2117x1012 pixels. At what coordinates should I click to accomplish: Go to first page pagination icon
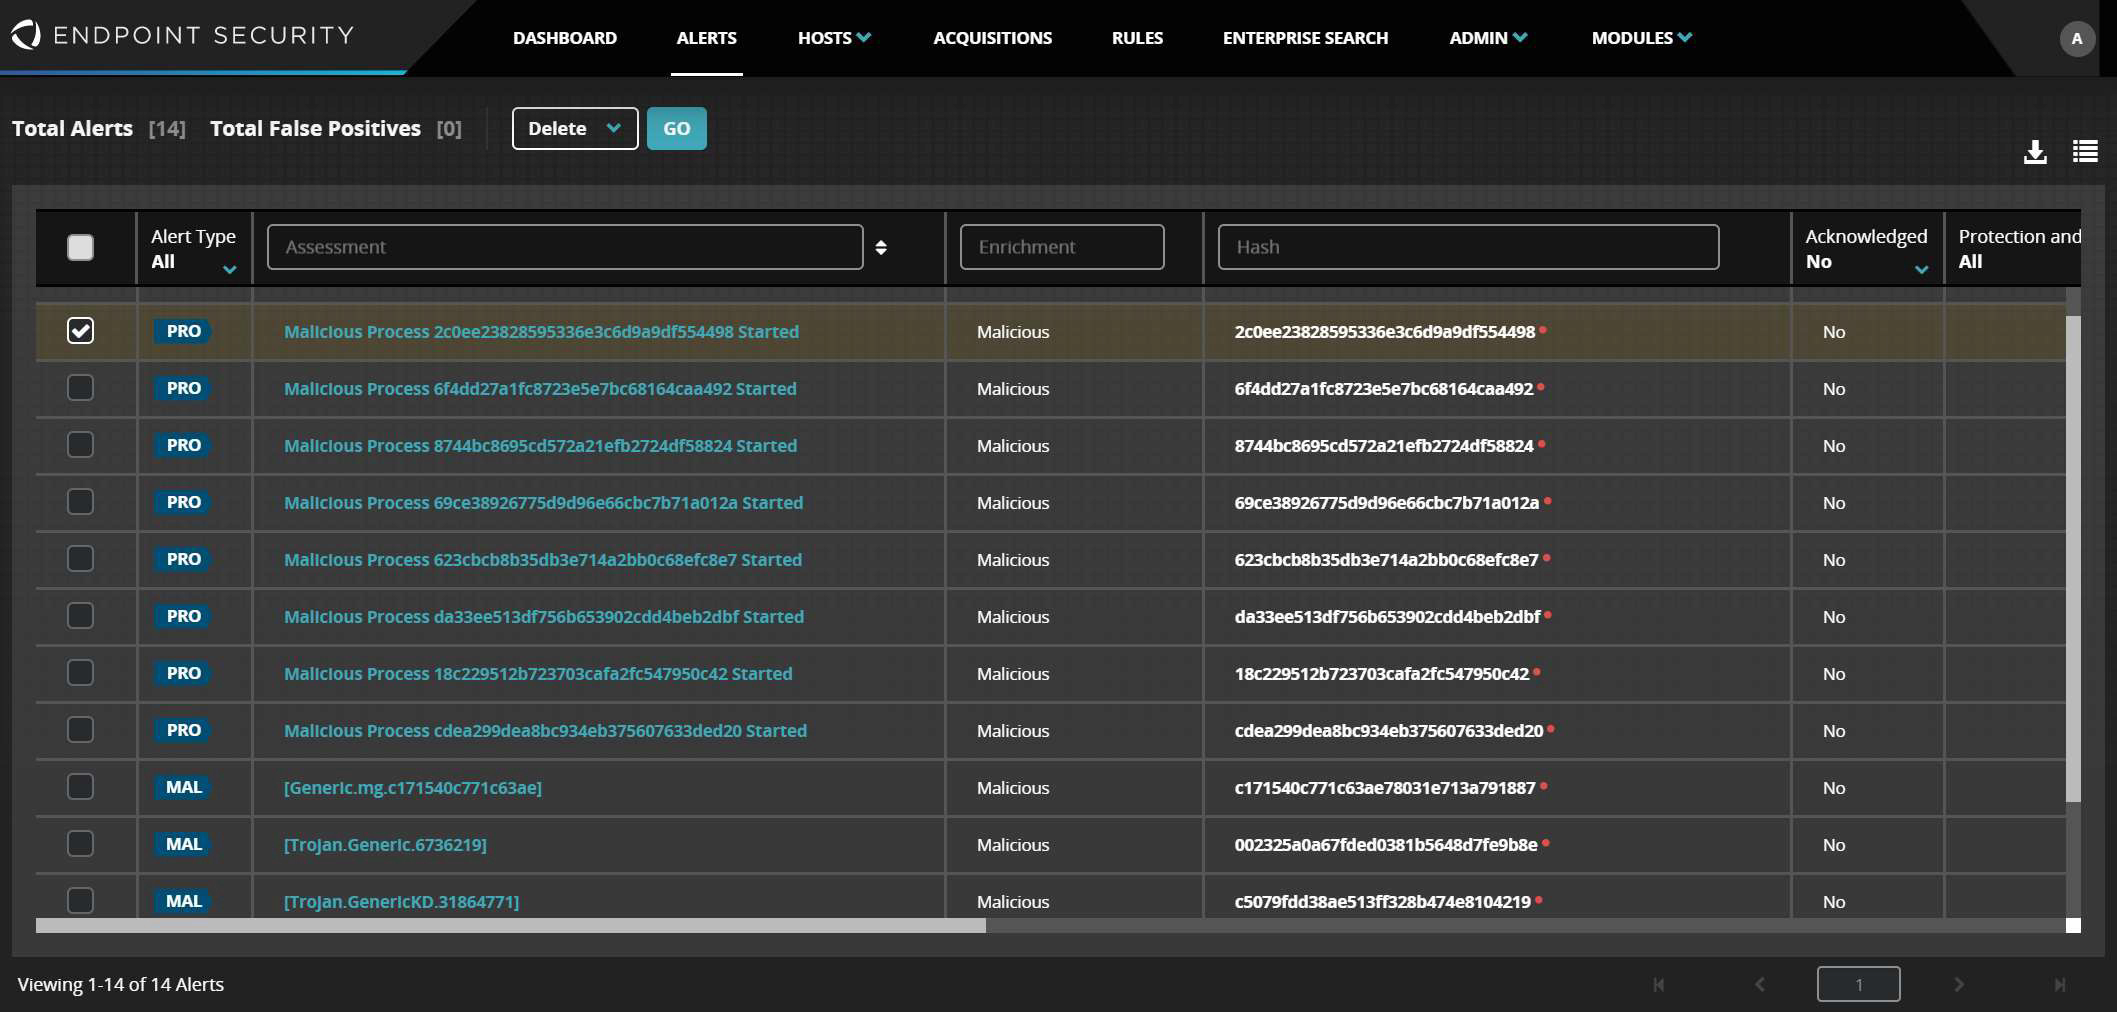1658,985
